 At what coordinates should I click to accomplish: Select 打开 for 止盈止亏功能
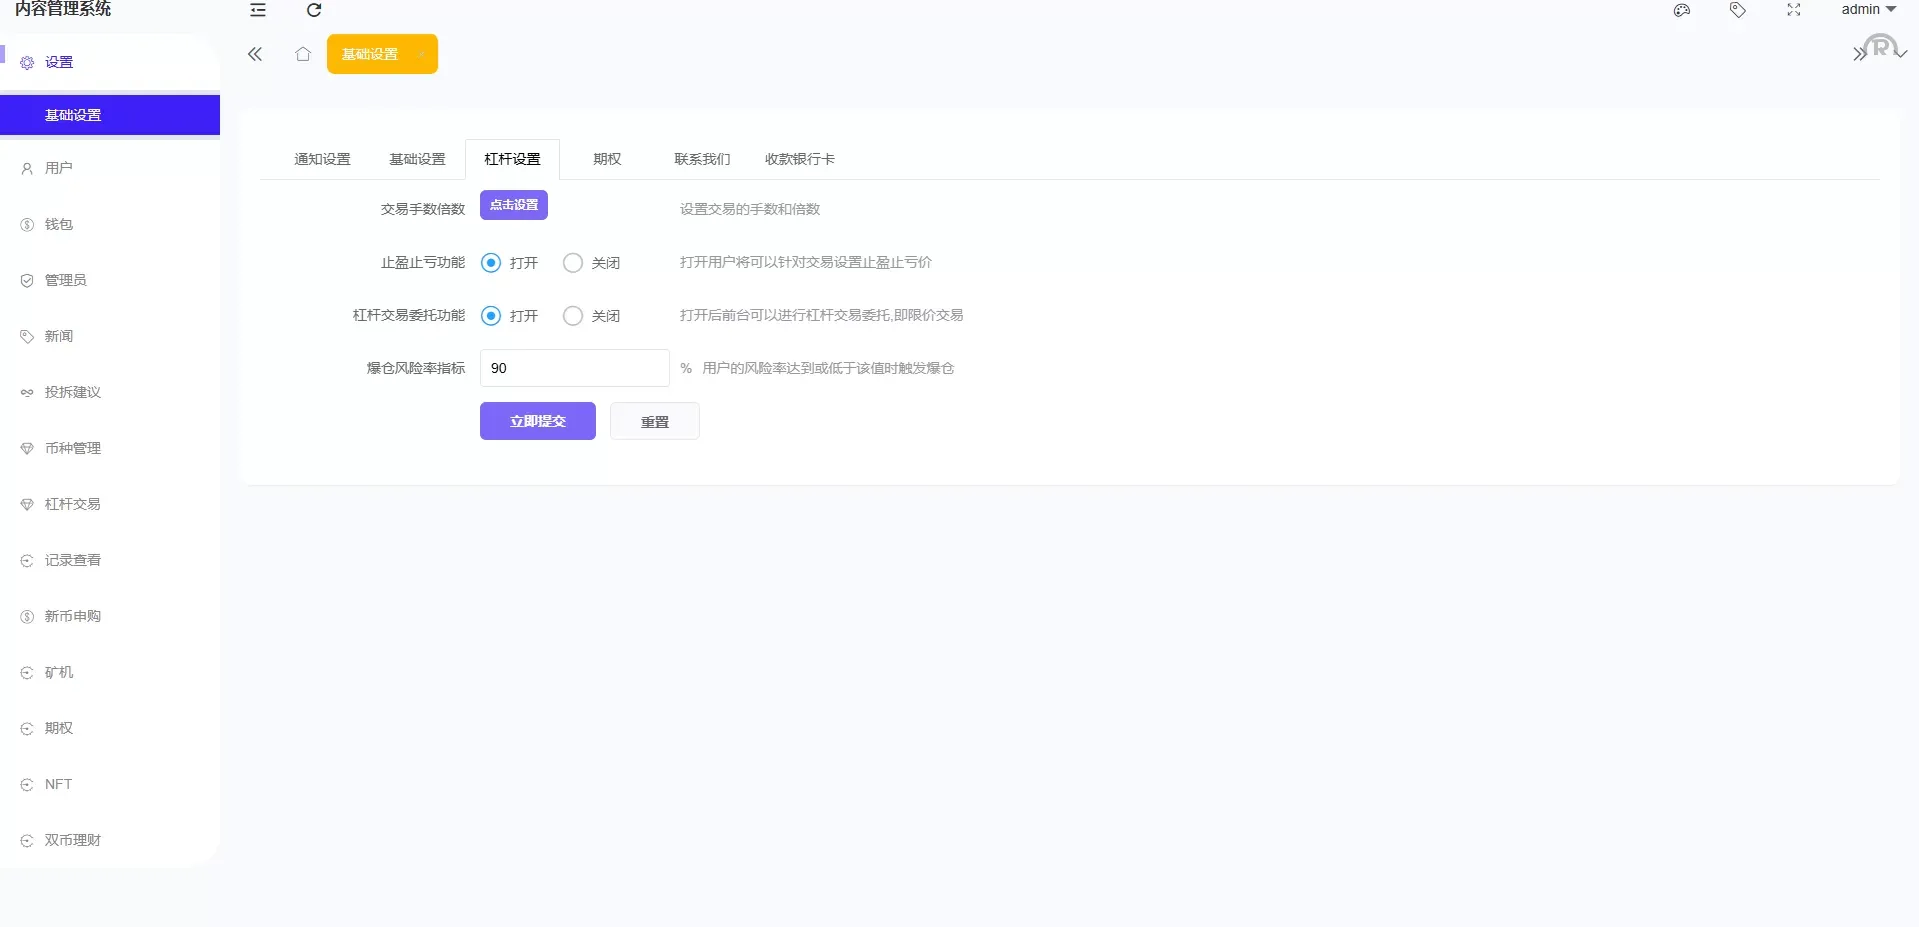tap(490, 262)
